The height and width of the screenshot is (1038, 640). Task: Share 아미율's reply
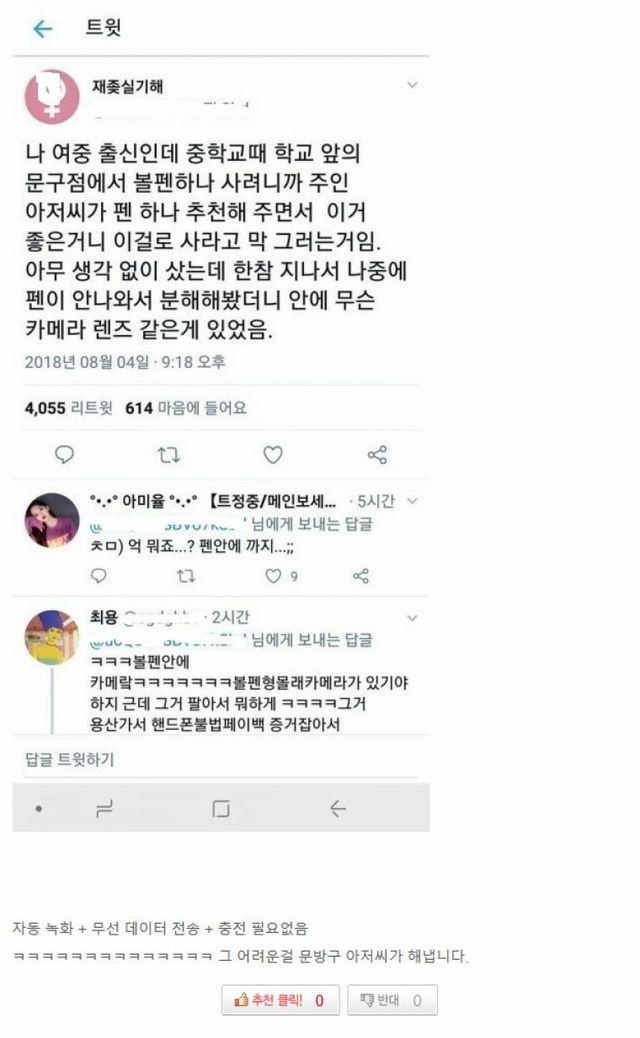[361, 576]
